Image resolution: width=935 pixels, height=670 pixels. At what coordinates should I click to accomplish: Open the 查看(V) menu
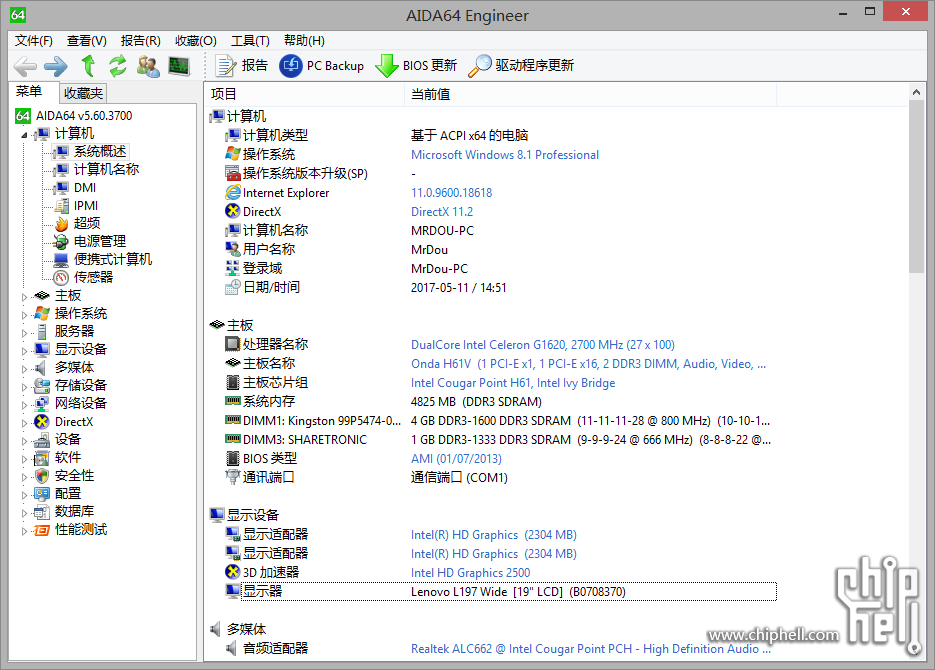pos(86,41)
